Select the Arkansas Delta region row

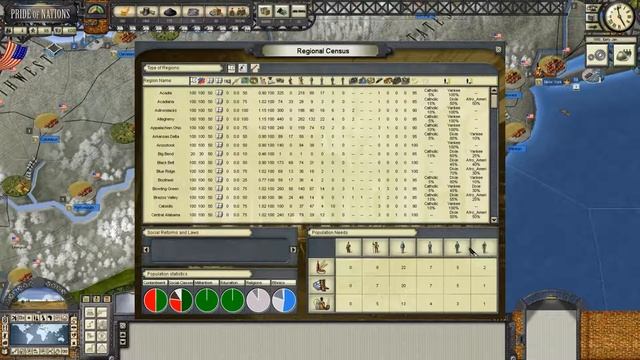coord(316,136)
